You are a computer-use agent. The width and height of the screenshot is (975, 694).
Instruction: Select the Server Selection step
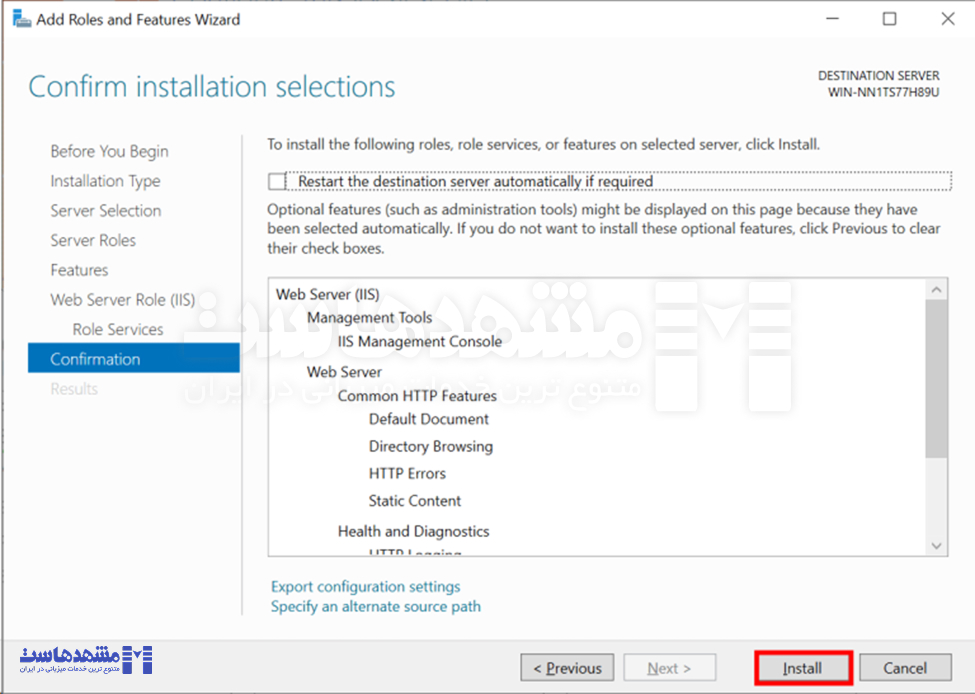pyautogui.click(x=106, y=211)
